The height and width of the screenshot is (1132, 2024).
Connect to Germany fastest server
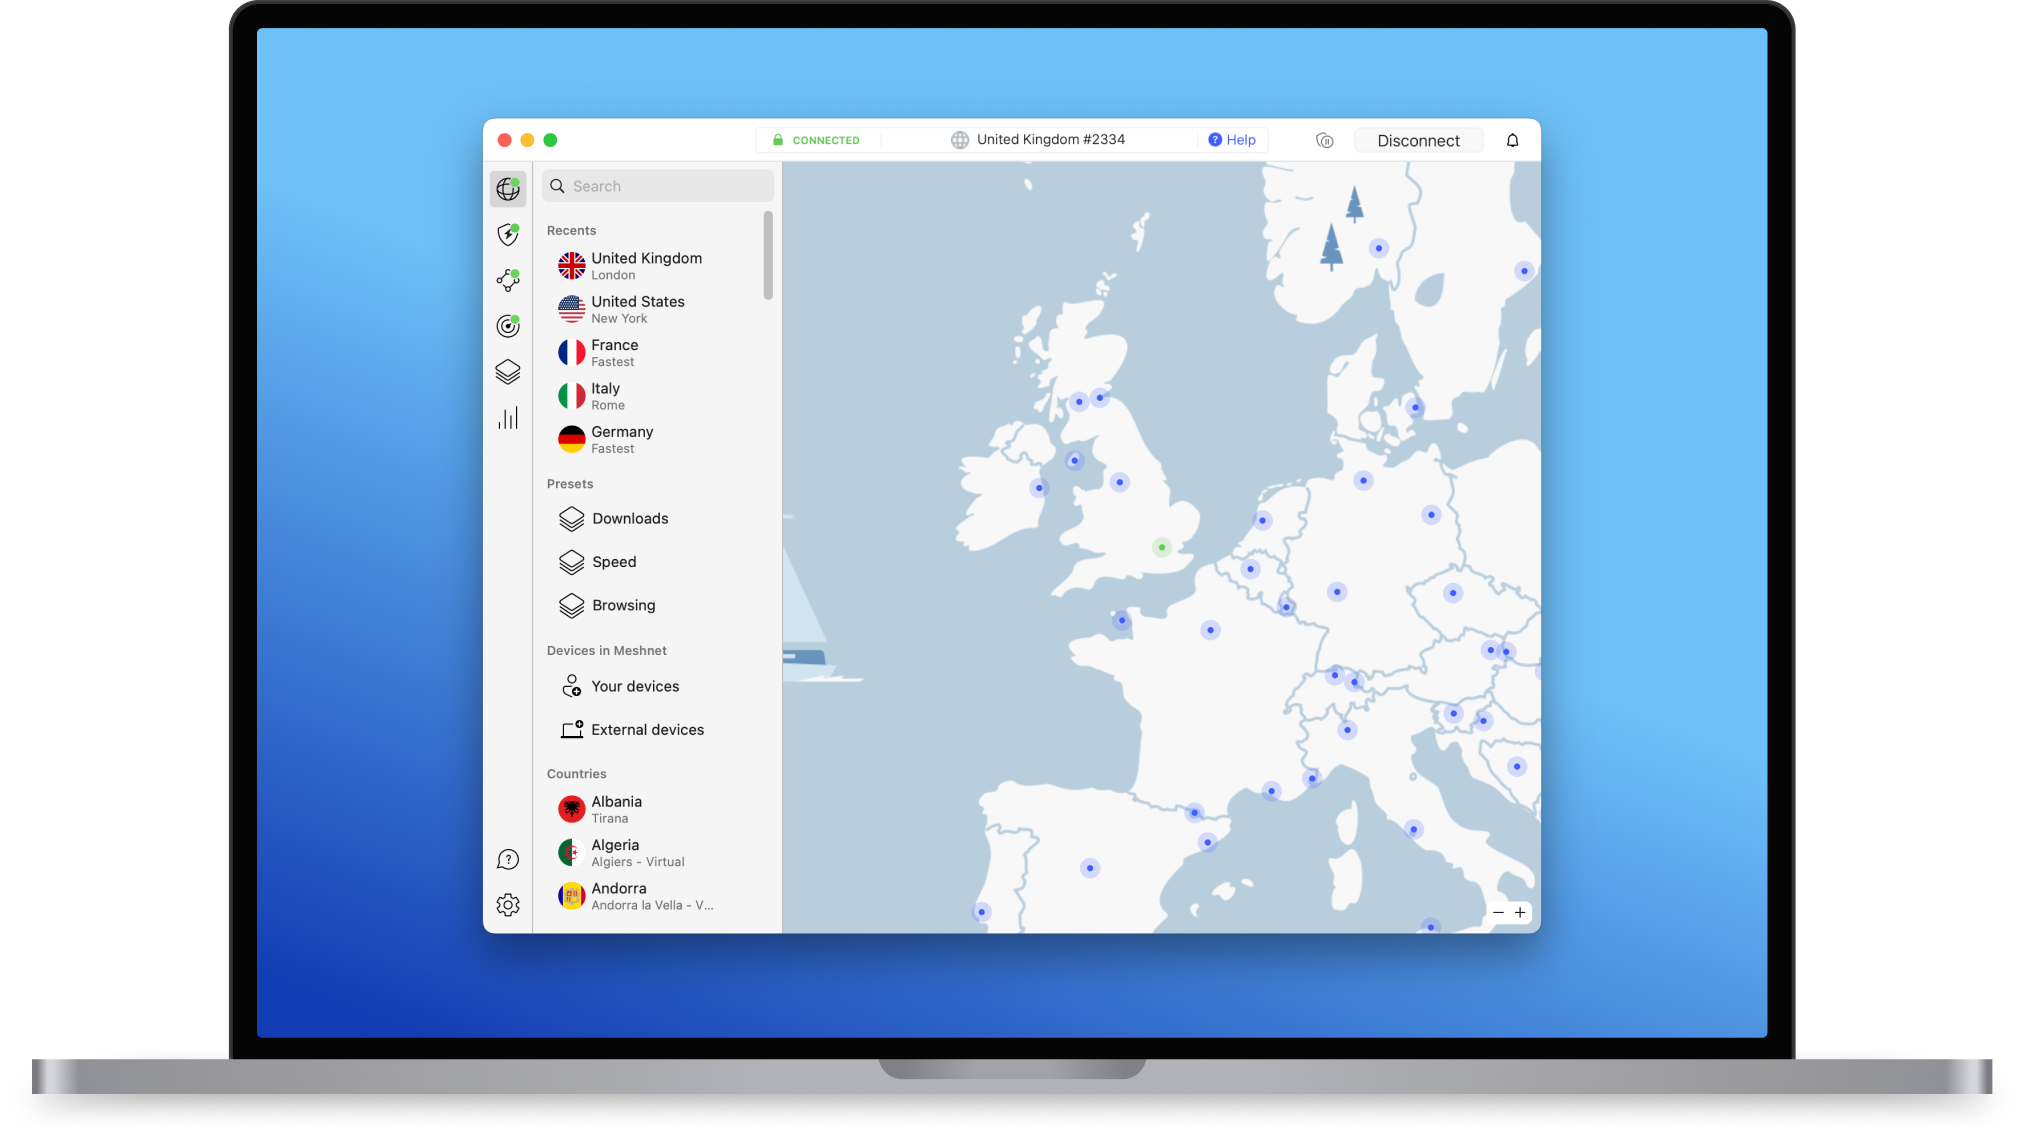pos(621,439)
